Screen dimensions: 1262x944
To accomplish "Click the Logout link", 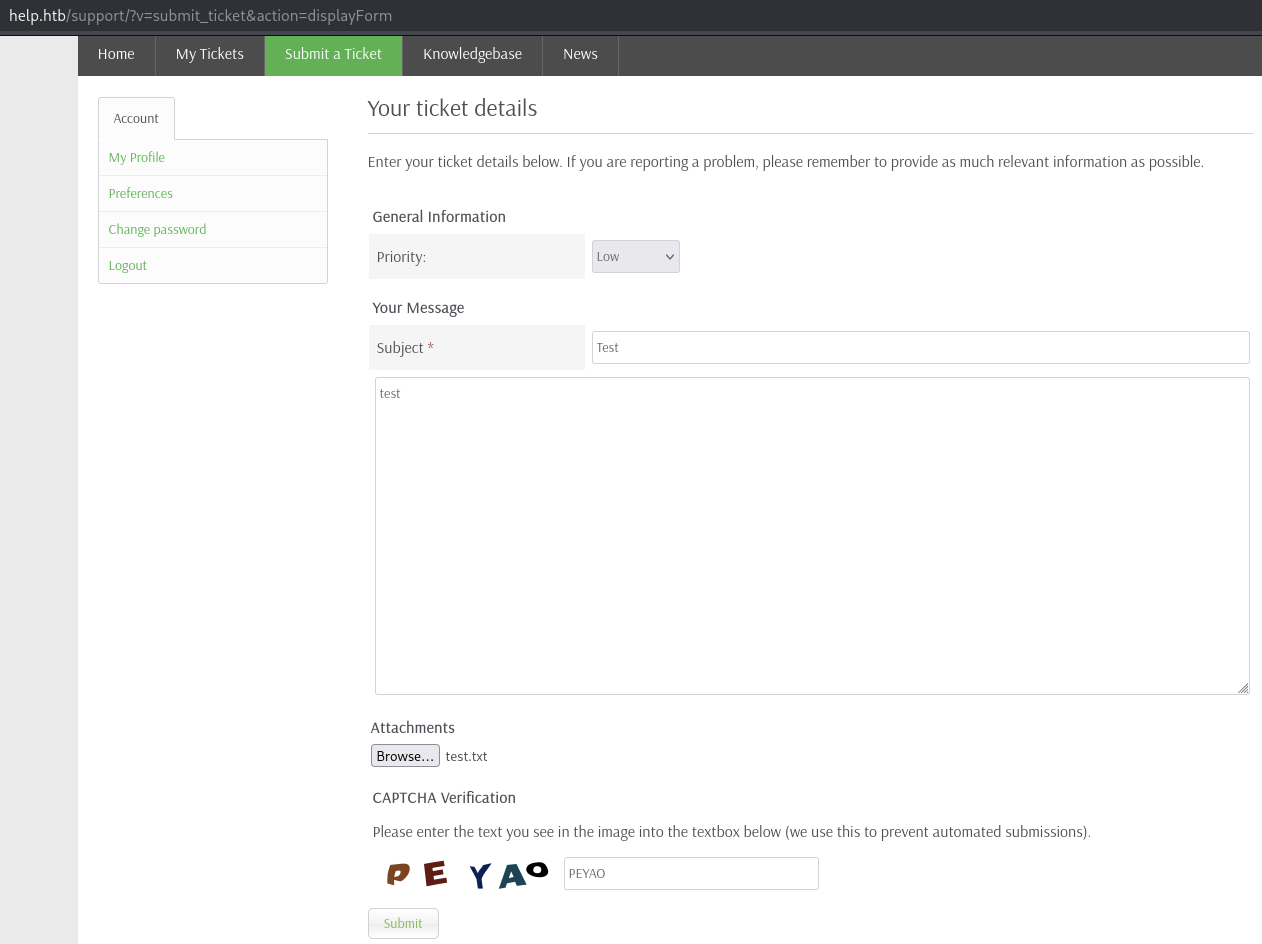I will pos(128,266).
